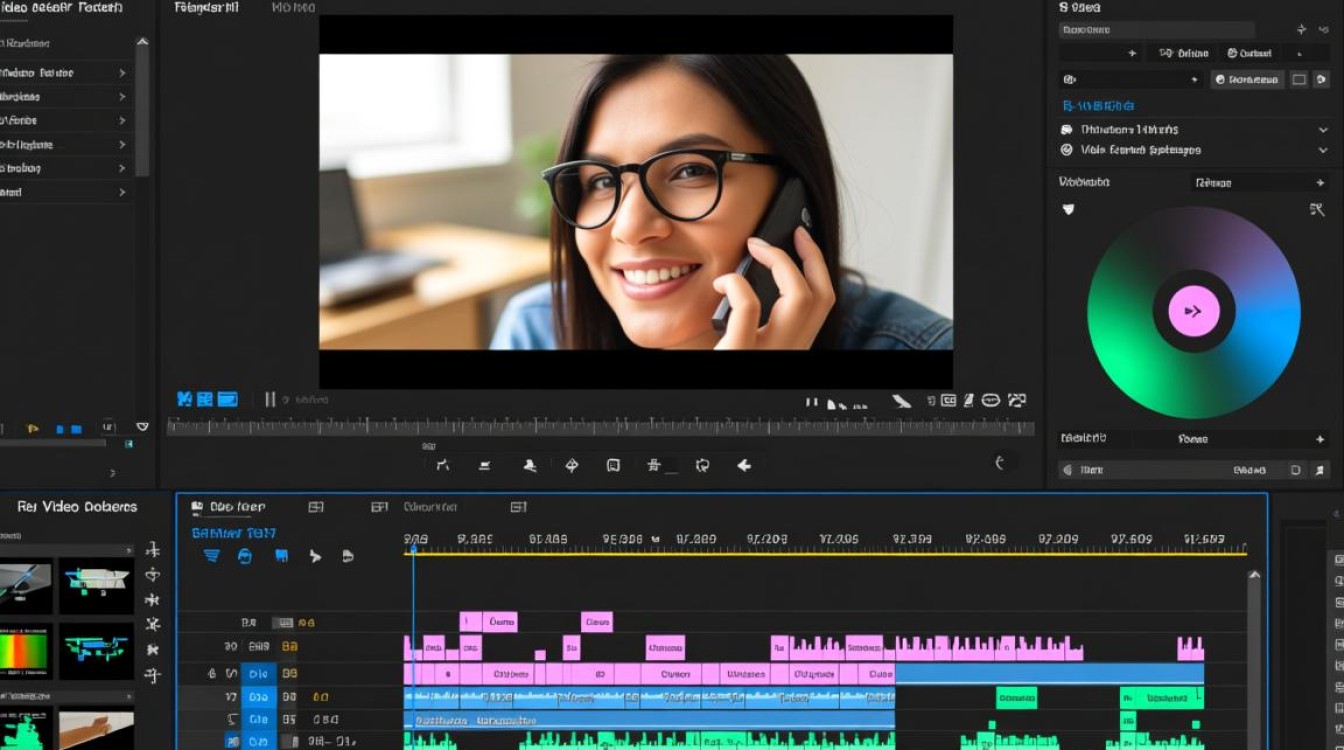Select the first tab above the preview monitor

tap(207, 8)
